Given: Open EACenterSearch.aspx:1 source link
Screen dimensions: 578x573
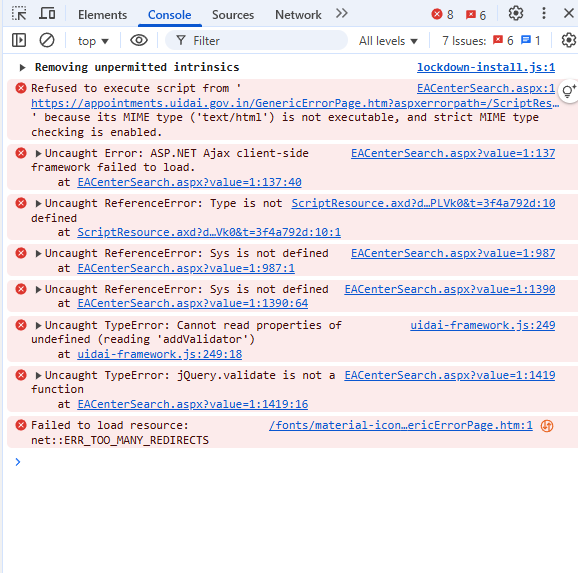Looking at the screenshot, I should pos(486,88).
